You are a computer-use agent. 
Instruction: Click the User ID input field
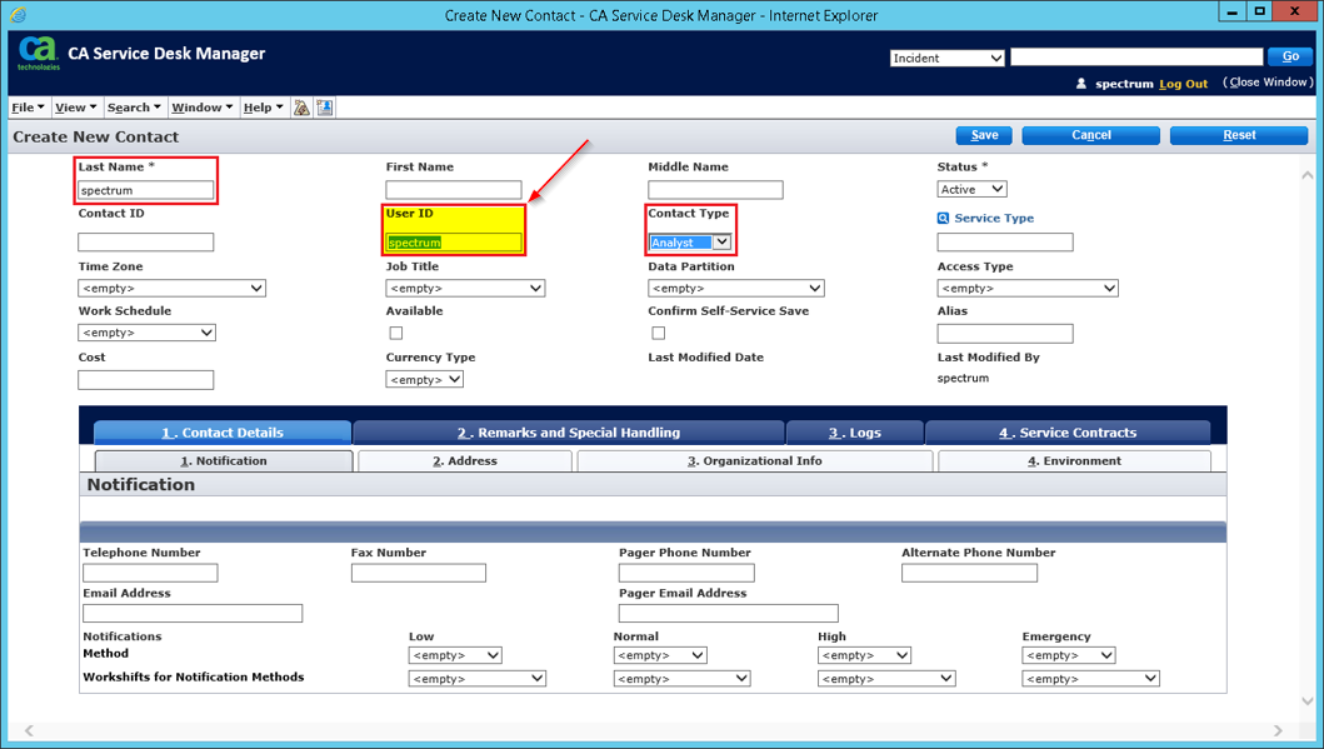click(x=454, y=242)
